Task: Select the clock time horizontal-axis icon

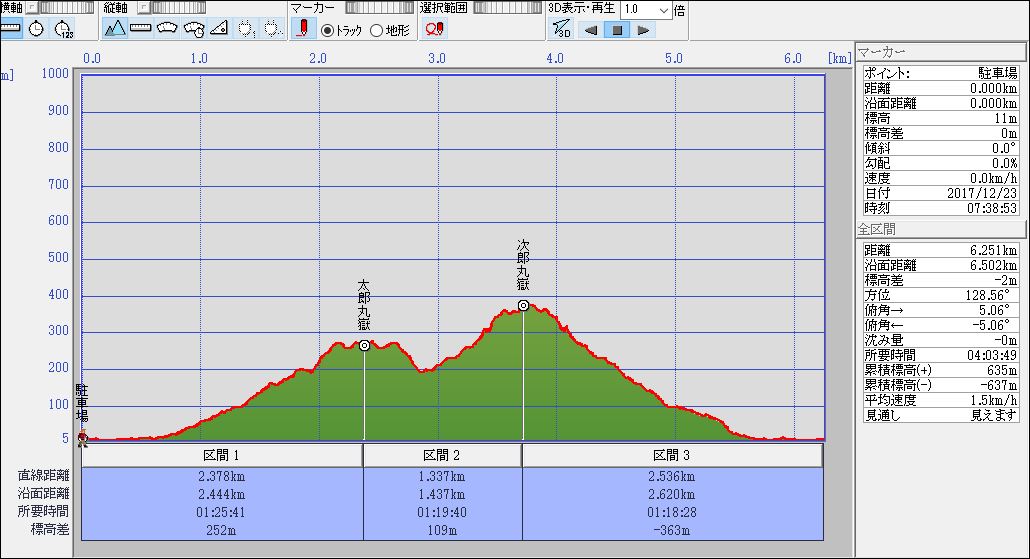Action: click(x=36, y=29)
